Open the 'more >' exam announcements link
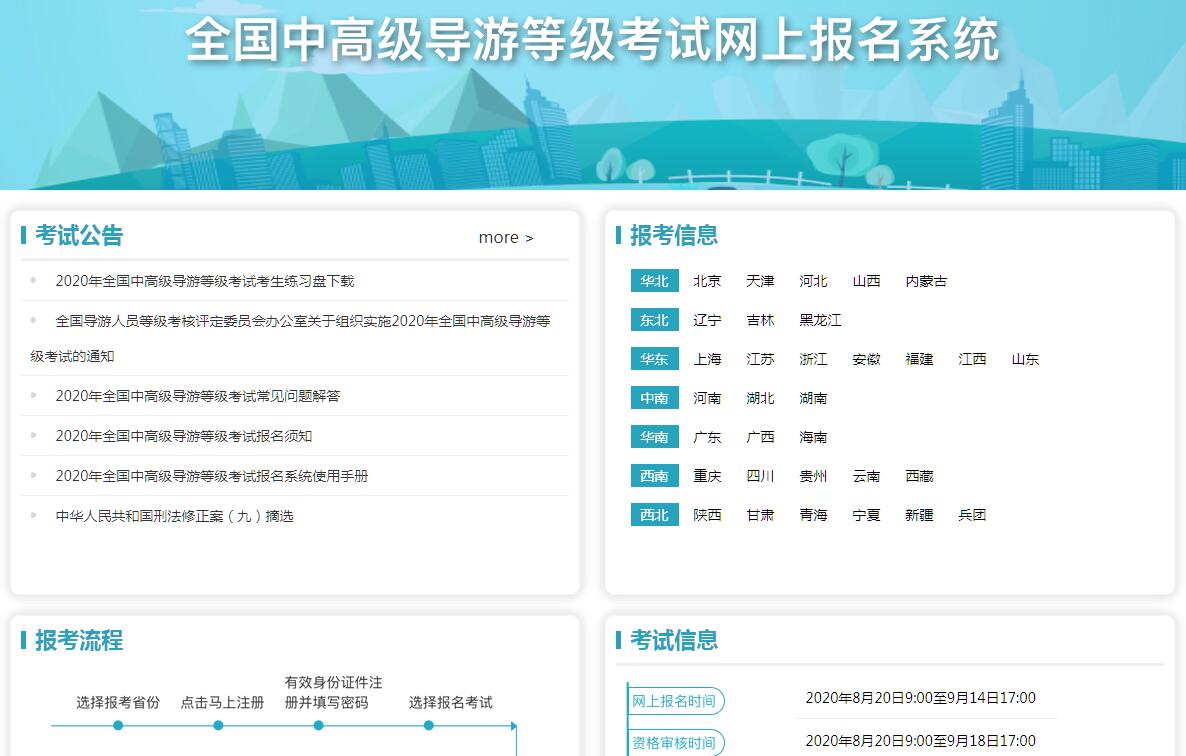This screenshot has width=1186, height=756. 506,238
